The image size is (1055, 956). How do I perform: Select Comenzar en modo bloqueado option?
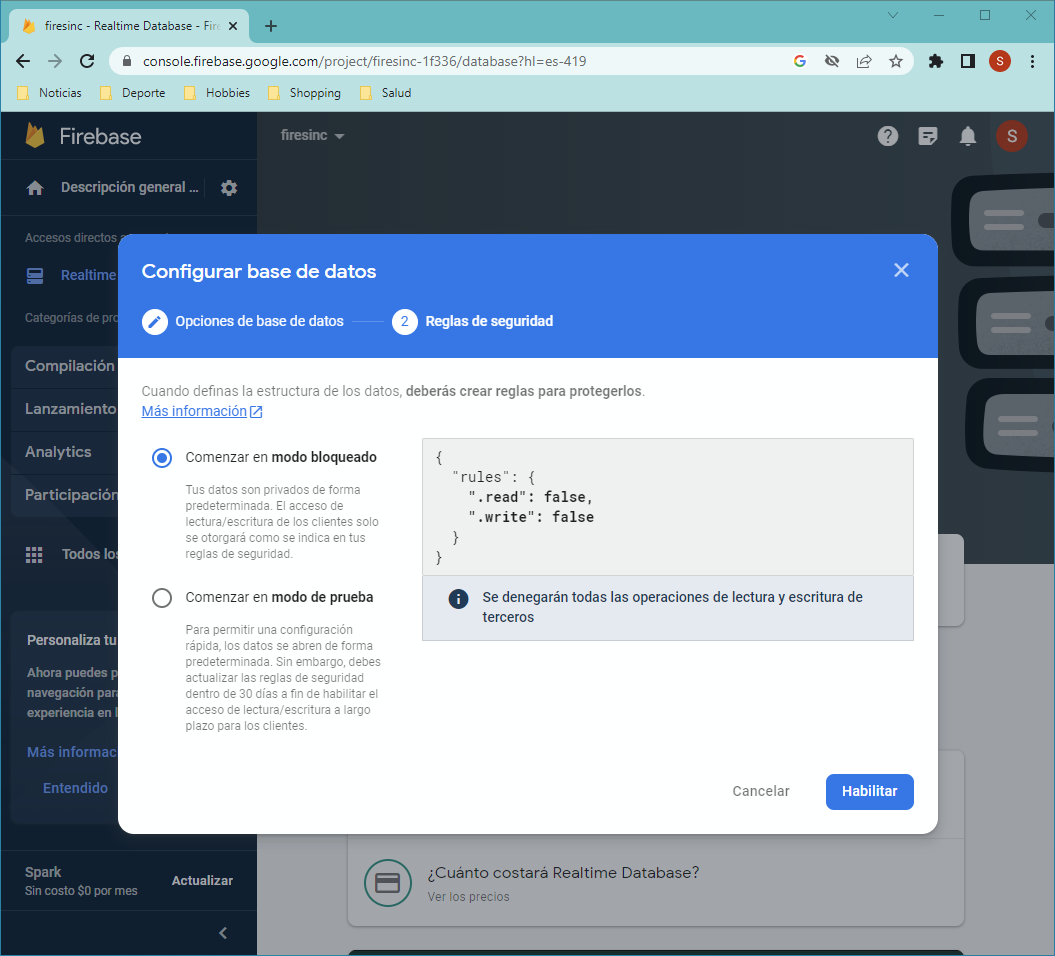pyautogui.click(x=162, y=458)
